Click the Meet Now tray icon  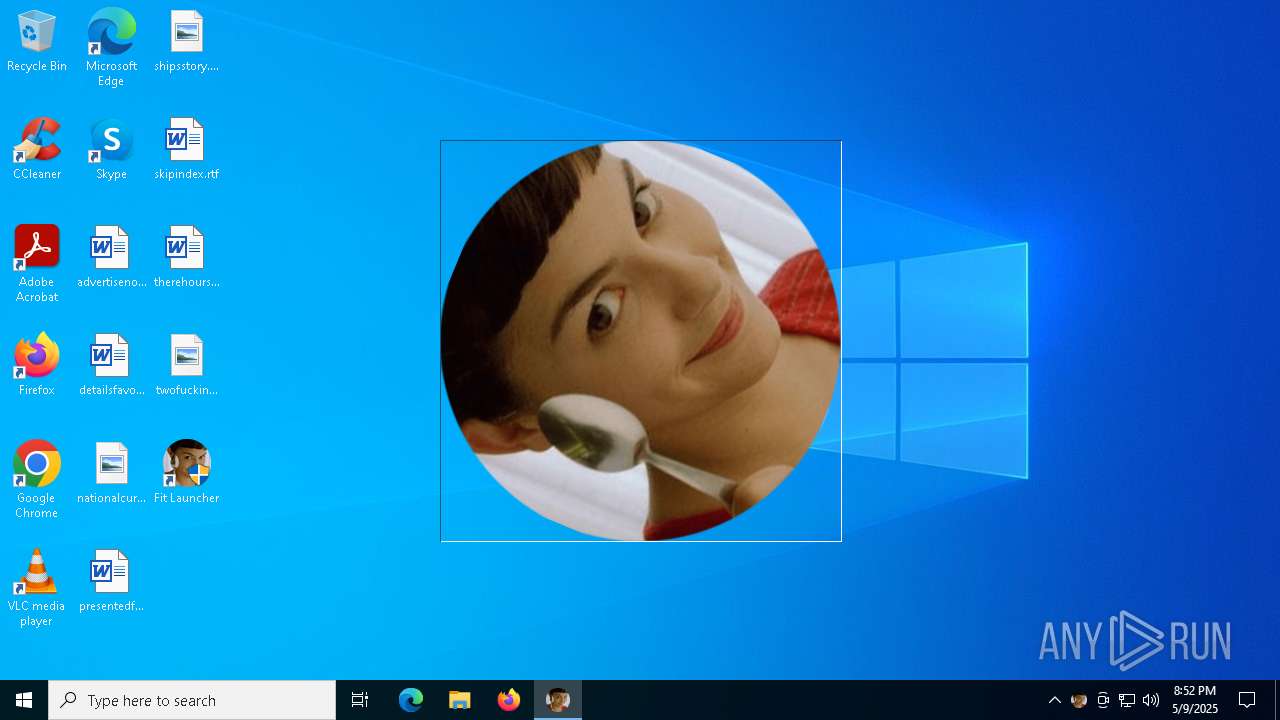[x=1103, y=700]
